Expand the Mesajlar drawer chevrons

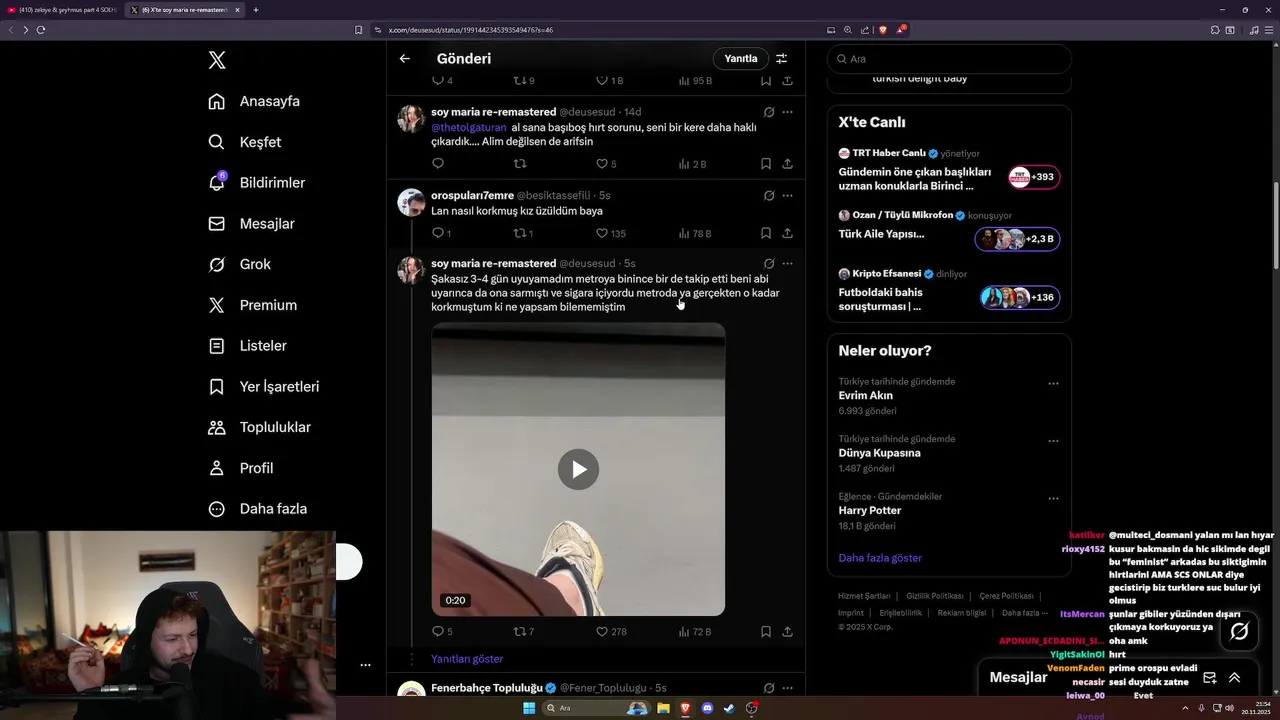click(1234, 677)
